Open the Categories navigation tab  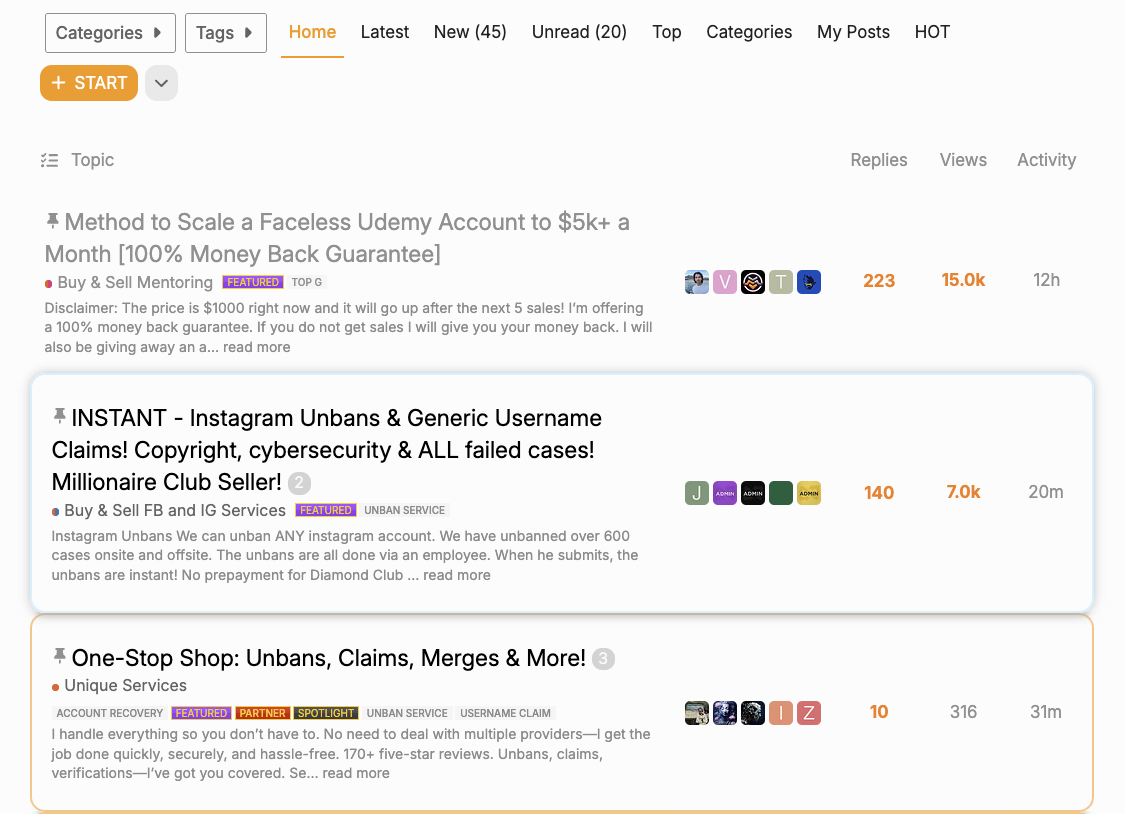click(749, 32)
